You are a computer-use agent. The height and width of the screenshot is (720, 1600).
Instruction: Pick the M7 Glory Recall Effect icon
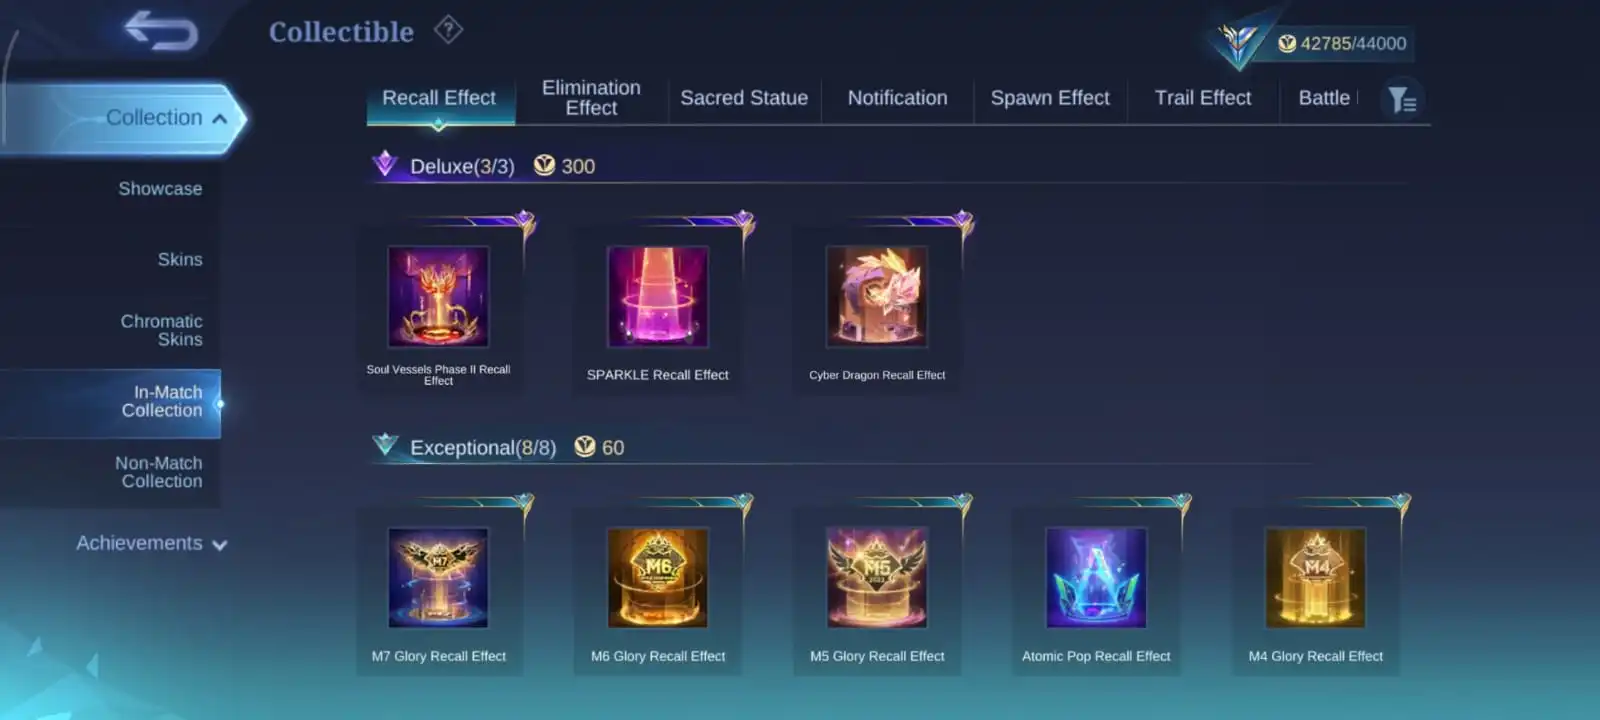[439, 578]
